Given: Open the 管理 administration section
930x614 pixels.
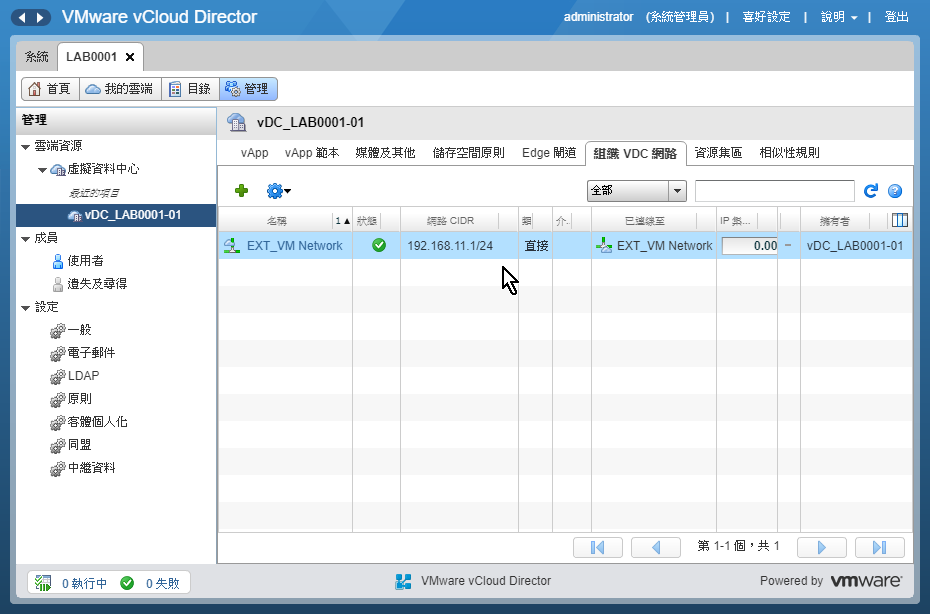Looking at the screenshot, I should tap(248, 89).
